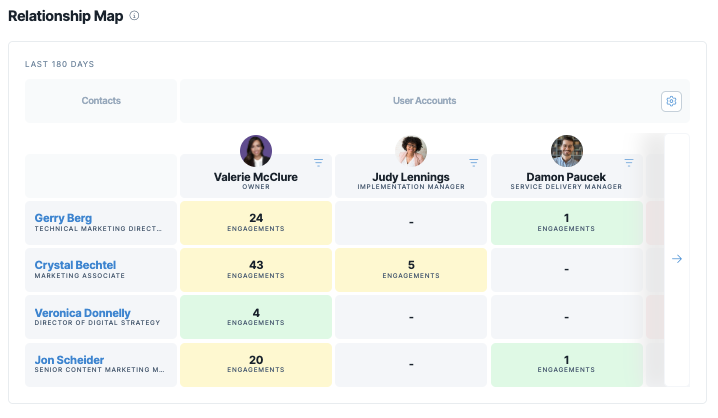Open Veronica Donnelly's contact link
The image size is (718, 418).
(x=82, y=313)
